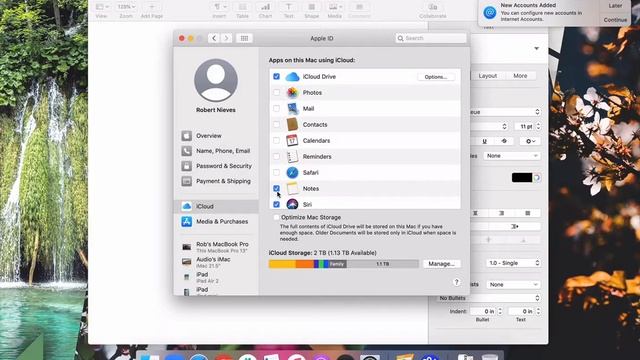Screen dimensions: 640x360
Task: Click the iCloud Drive cloud icon
Action: [x=292, y=77]
